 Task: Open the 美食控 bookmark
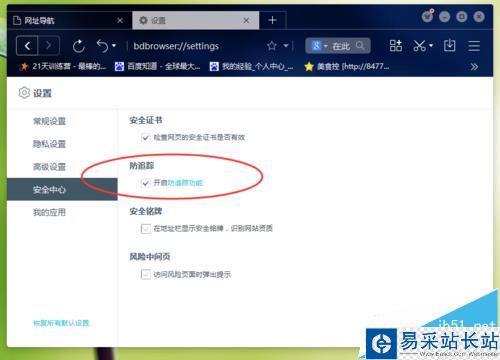[347, 66]
